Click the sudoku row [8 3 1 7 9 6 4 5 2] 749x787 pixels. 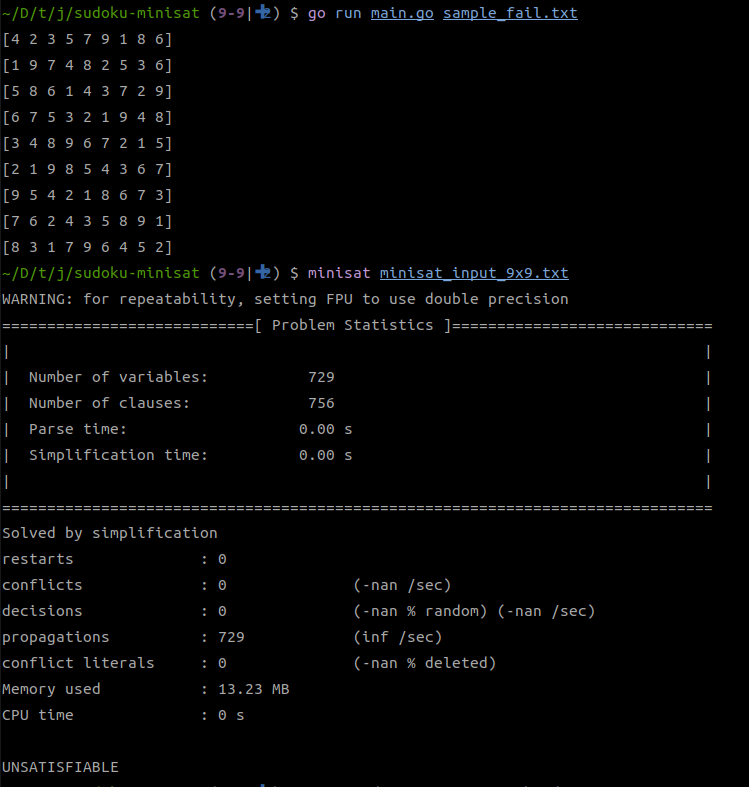pos(87,247)
